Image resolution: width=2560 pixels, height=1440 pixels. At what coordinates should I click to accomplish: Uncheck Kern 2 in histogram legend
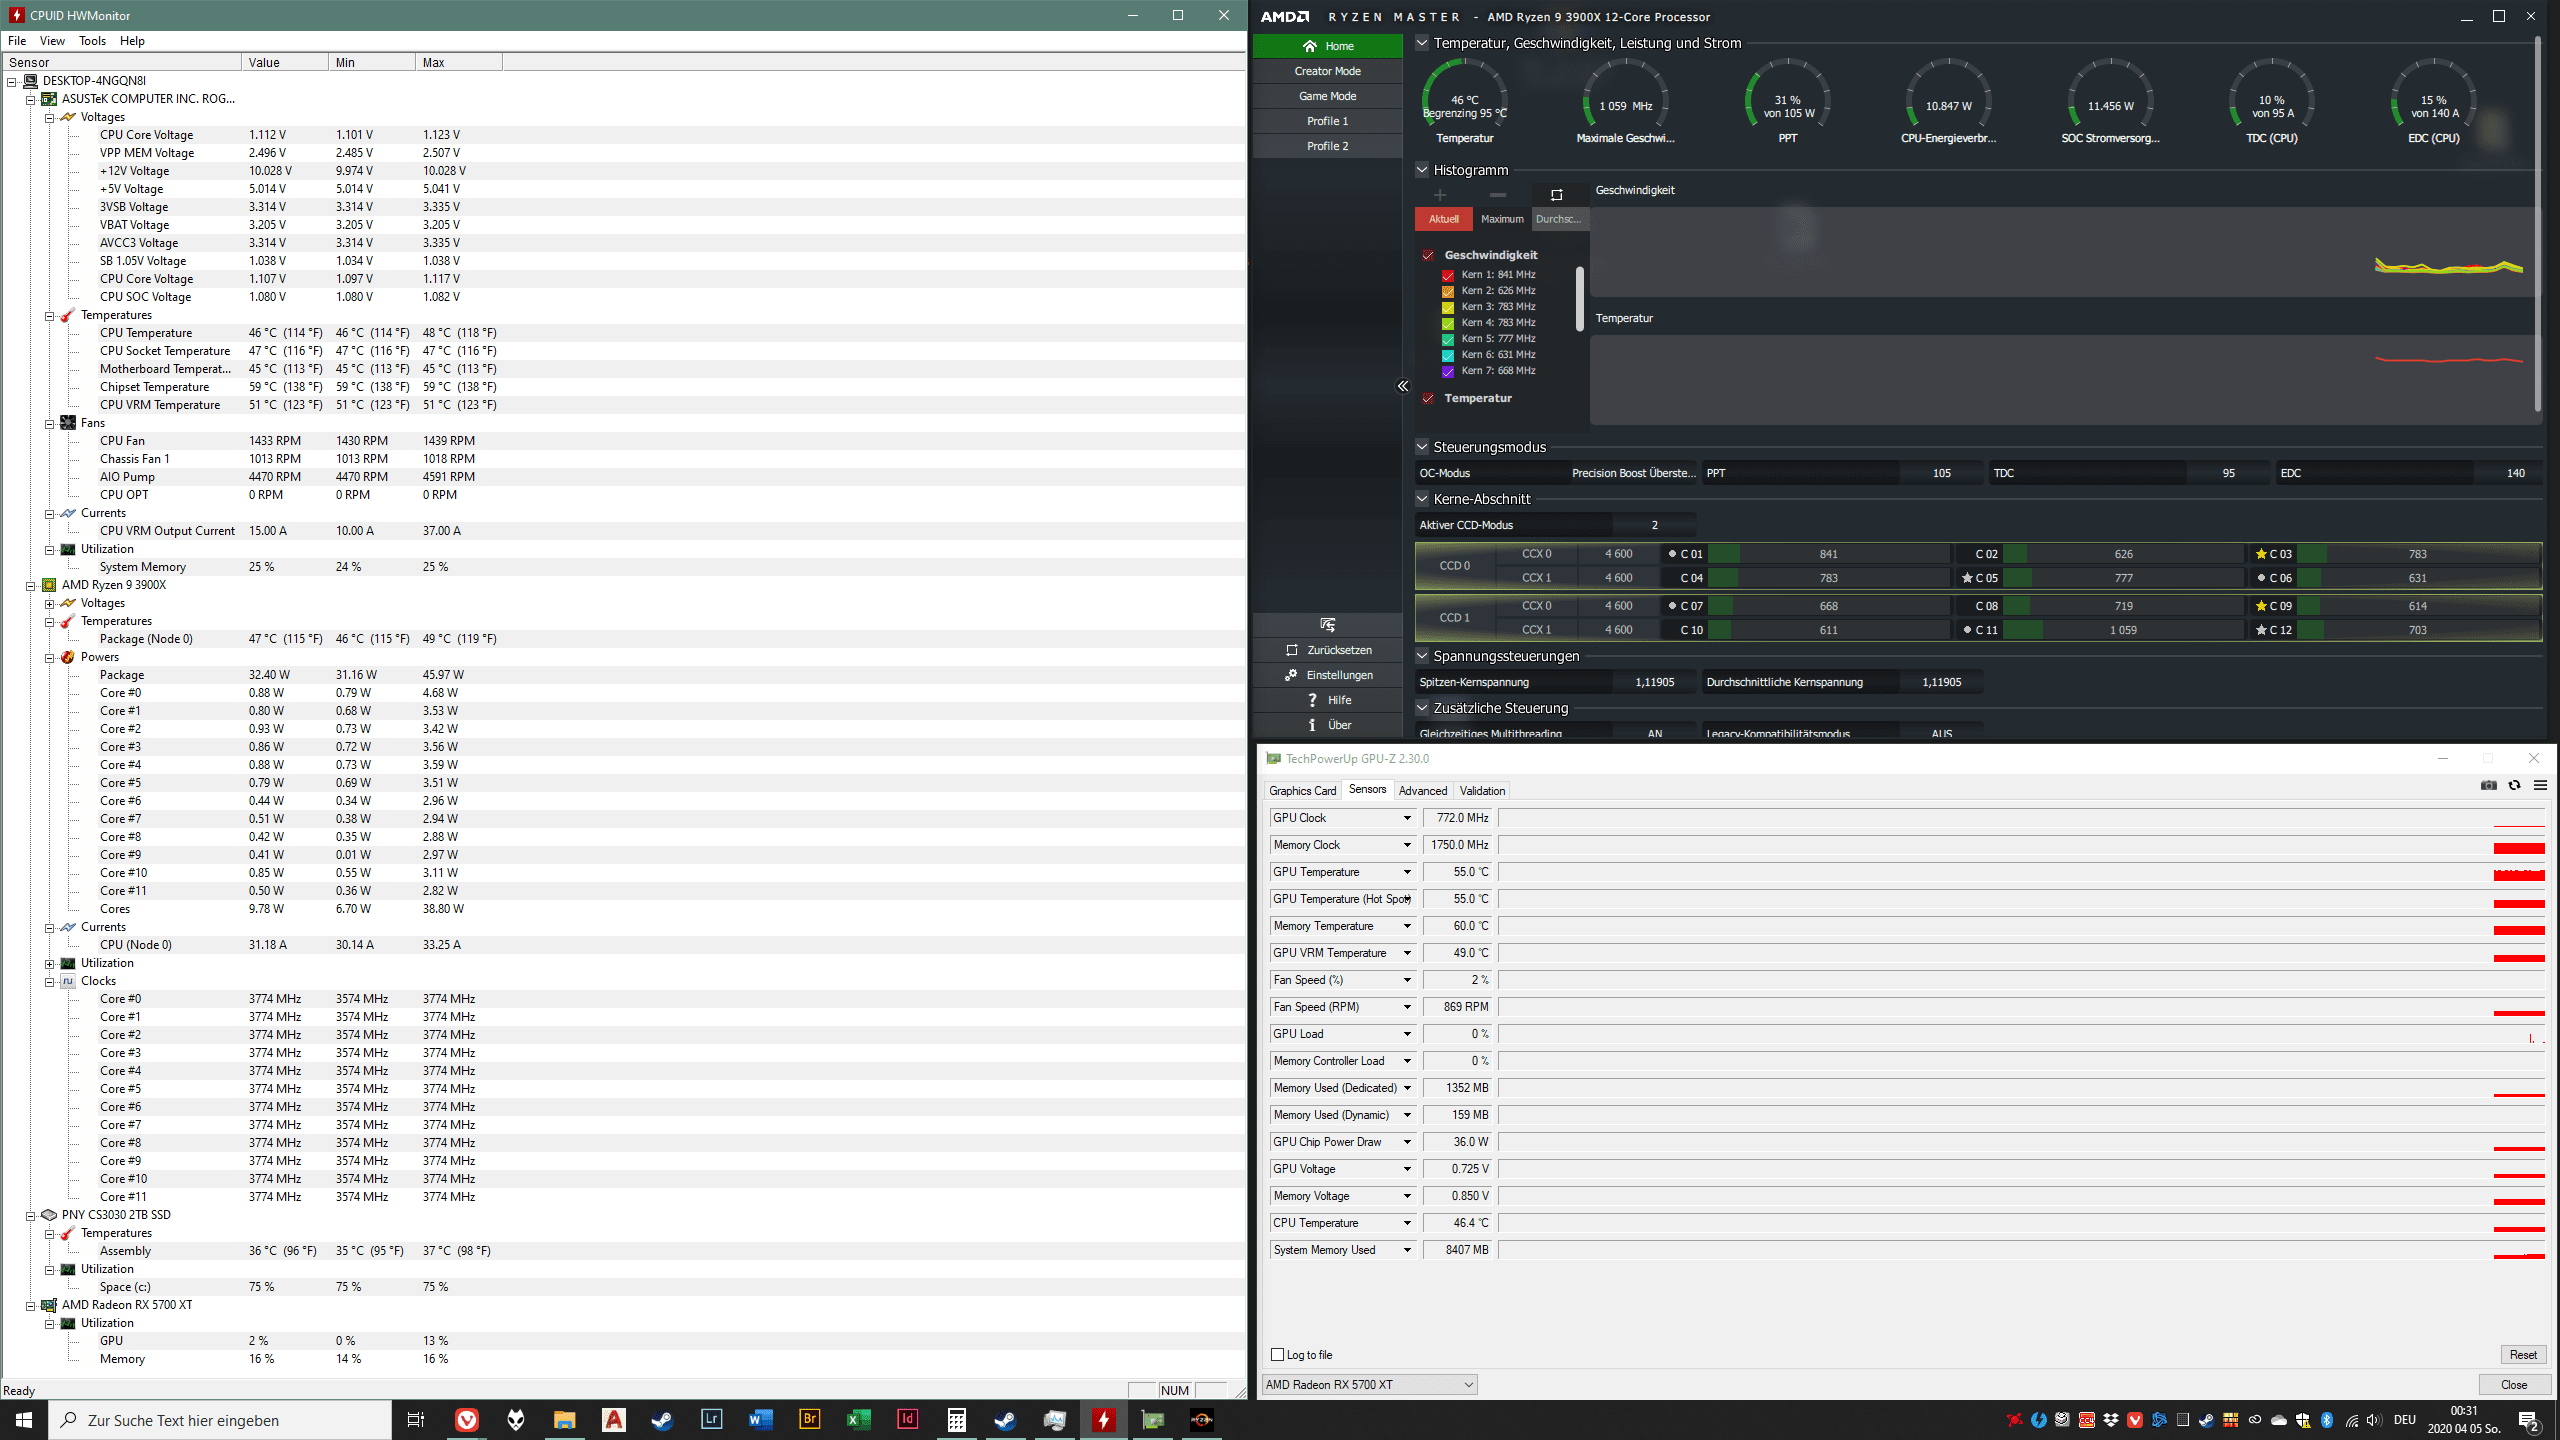click(x=1447, y=291)
